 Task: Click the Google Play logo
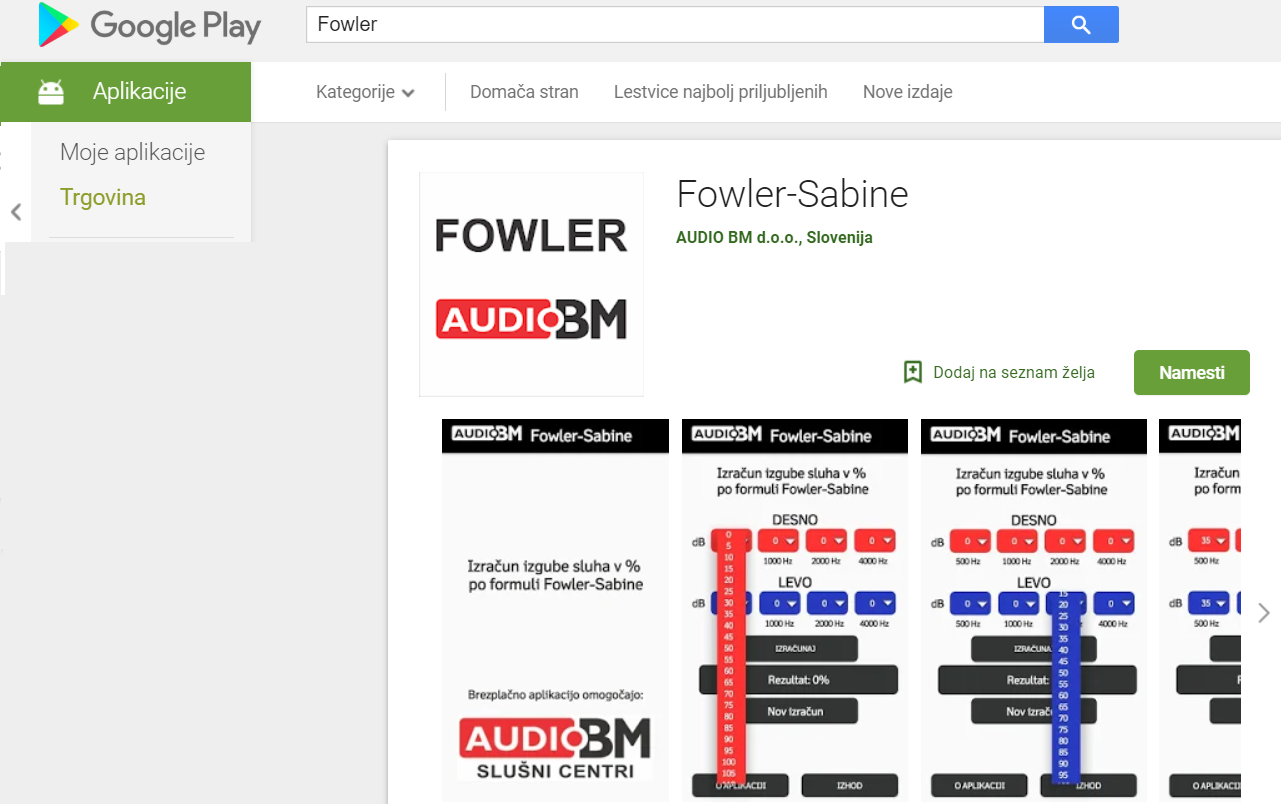coord(149,25)
